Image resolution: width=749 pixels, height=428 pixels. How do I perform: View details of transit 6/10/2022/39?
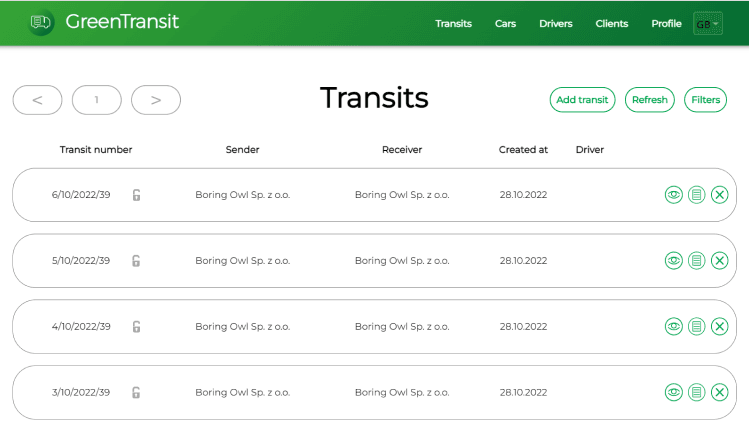tap(674, 195)
